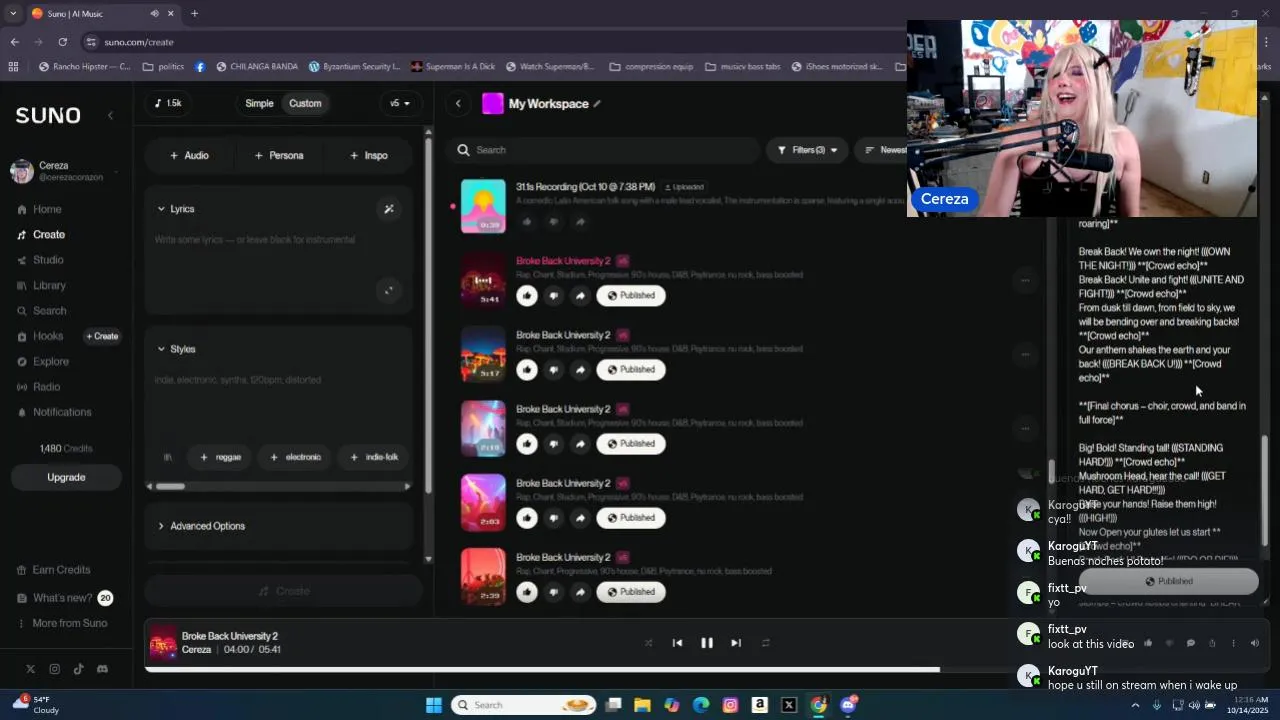Open the style sliders icon beside reggae
The width and height of the screenshot is (1280, 720).
pyautogui.click(x=168, y=457)
